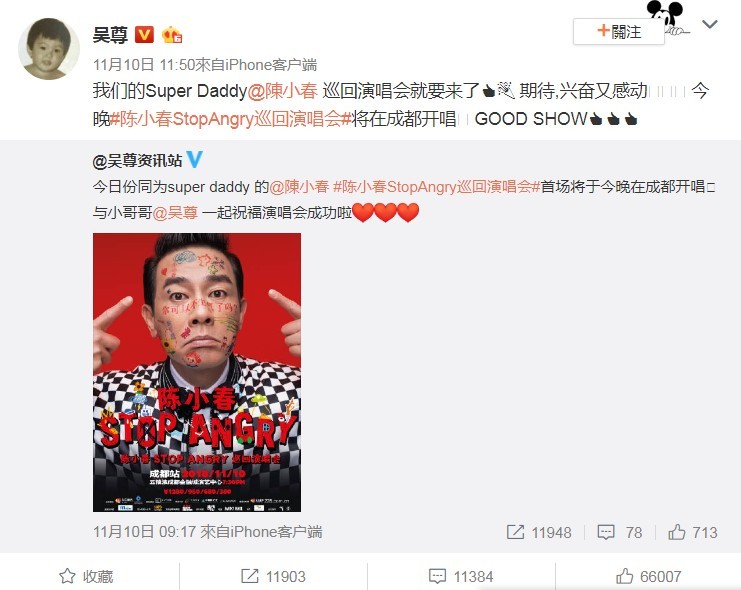
Task: Open 吴尊's profile avatar photo
Action: (x=49, y=49)
